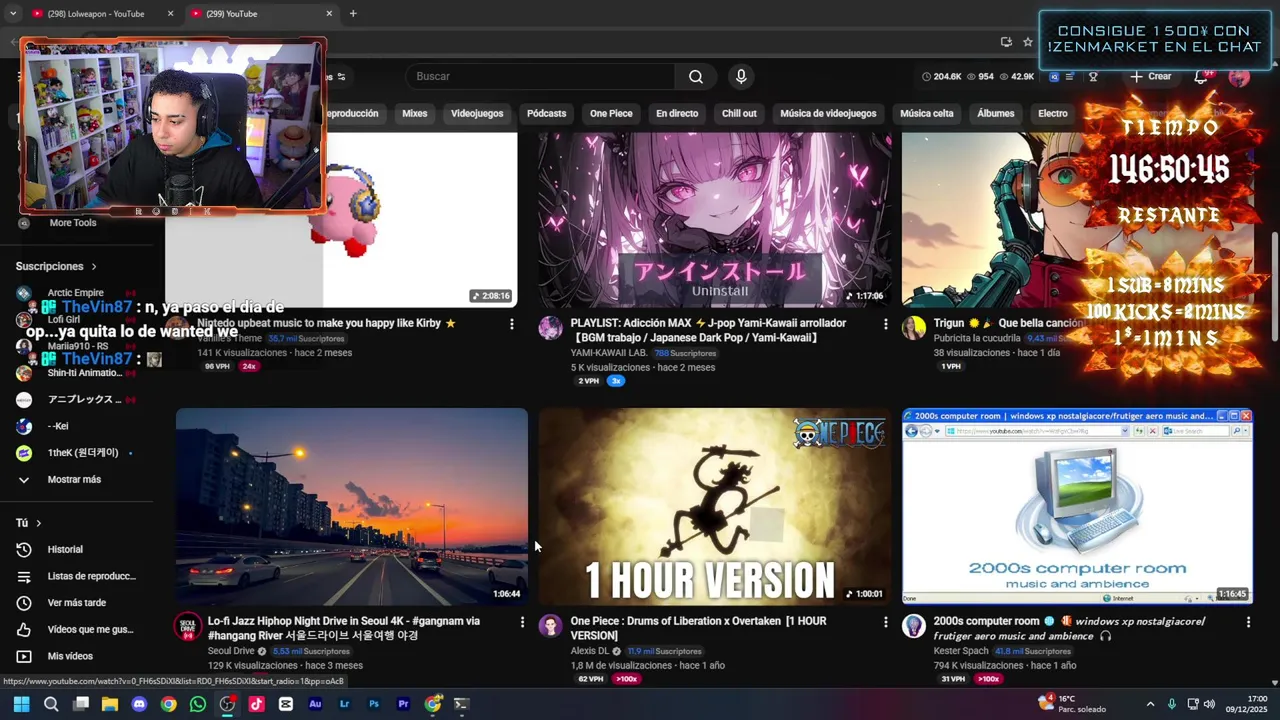Open YAMI-KAWAII LAB channel avatar
The height and width of the screenshot is (720, 1280).
pos(551,328)
